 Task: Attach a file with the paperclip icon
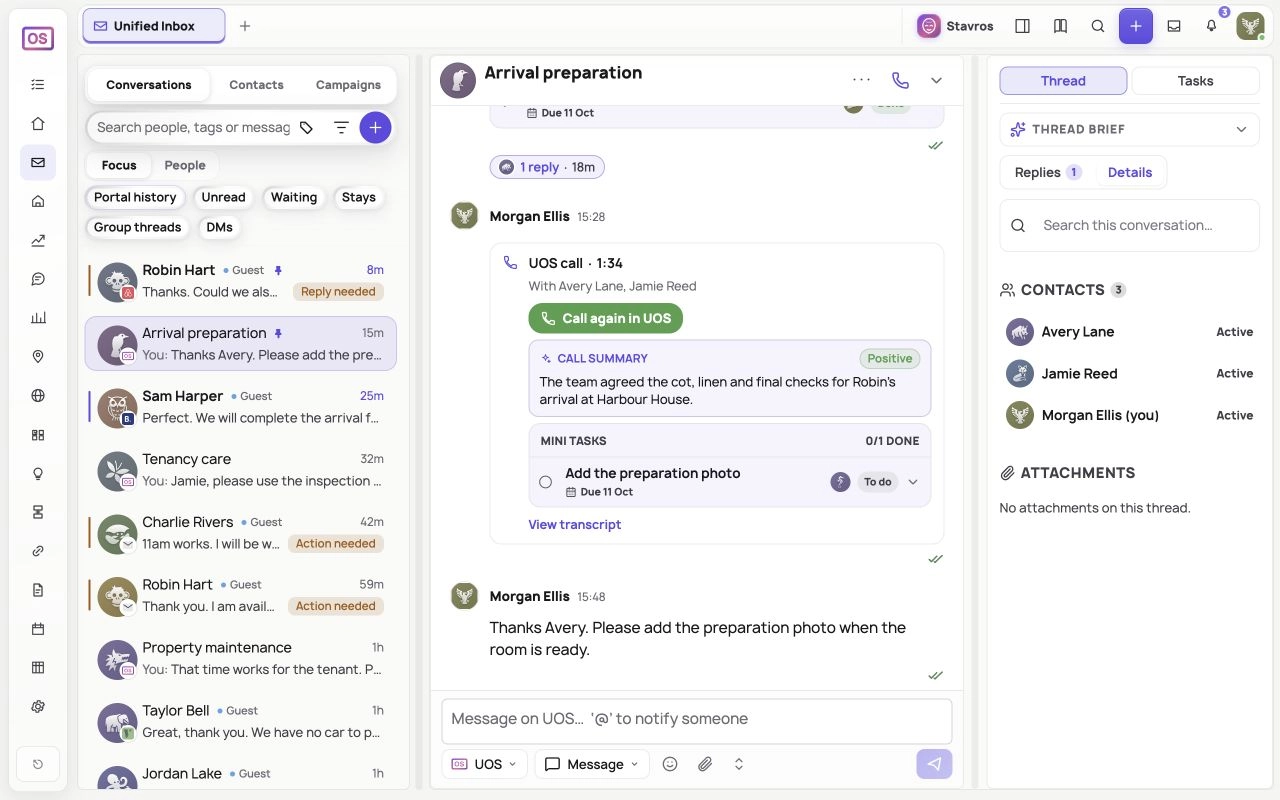pos(705,764)
